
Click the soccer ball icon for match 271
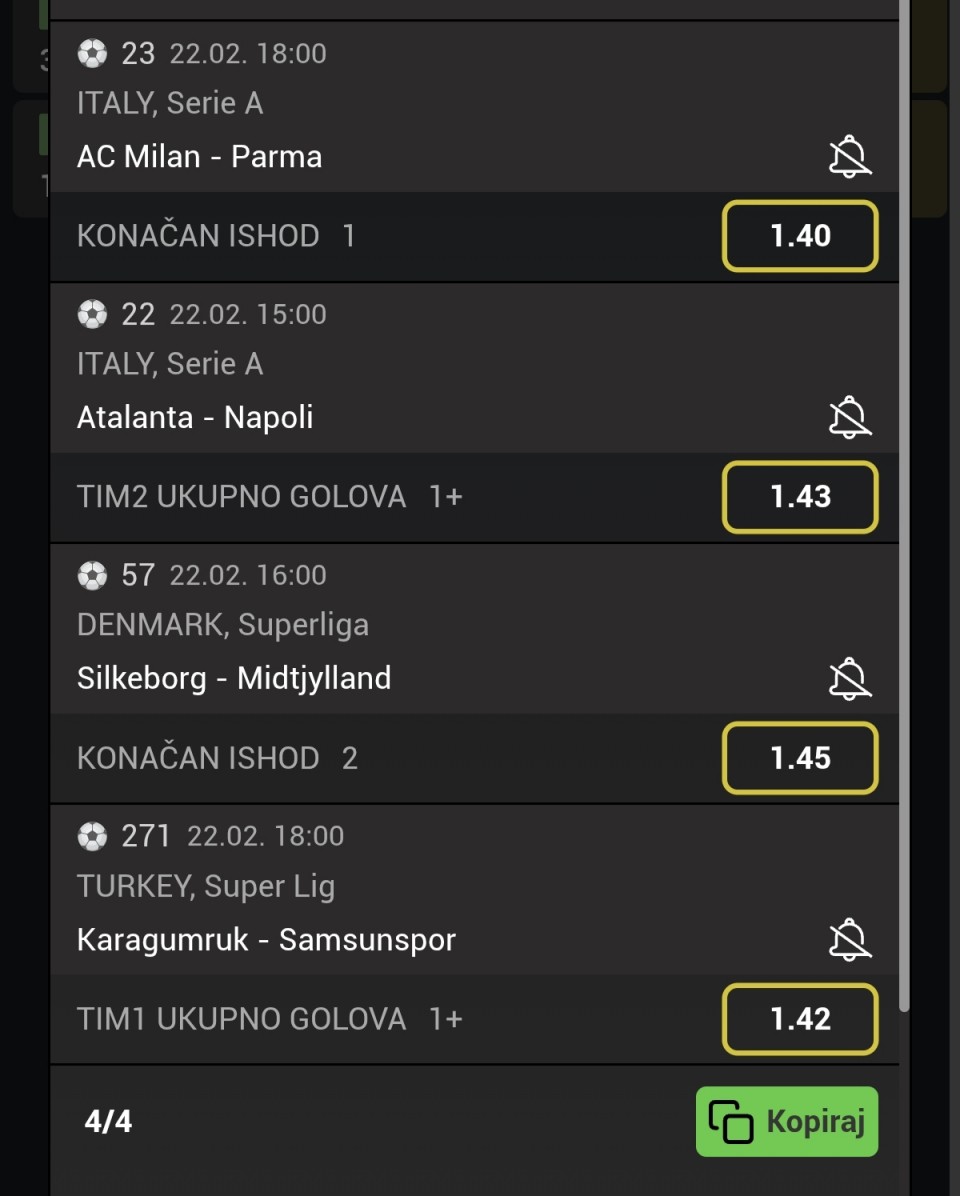(x=92, y=836)
